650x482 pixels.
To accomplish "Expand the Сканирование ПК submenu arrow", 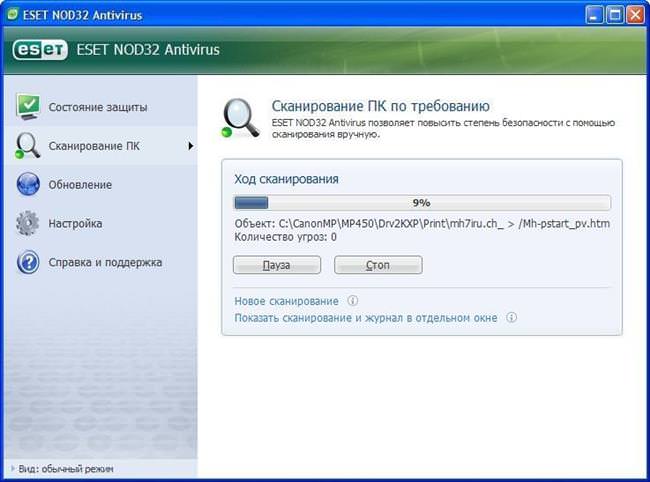I will point(190,146).
